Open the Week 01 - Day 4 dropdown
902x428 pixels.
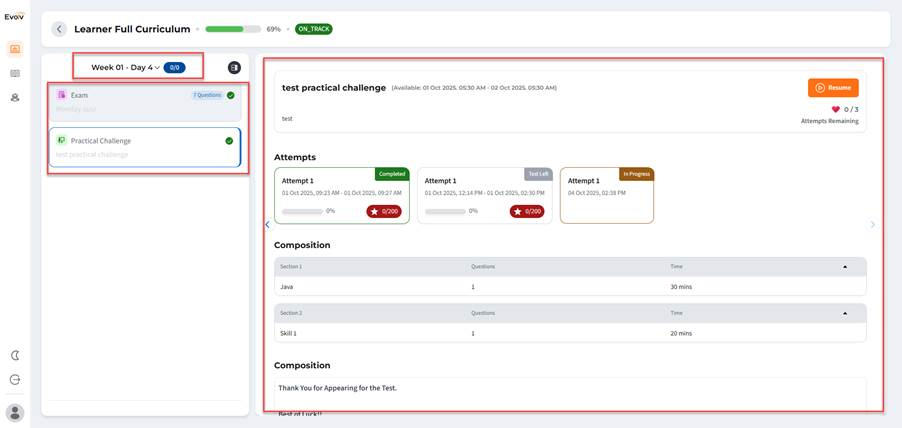(125, 67)
